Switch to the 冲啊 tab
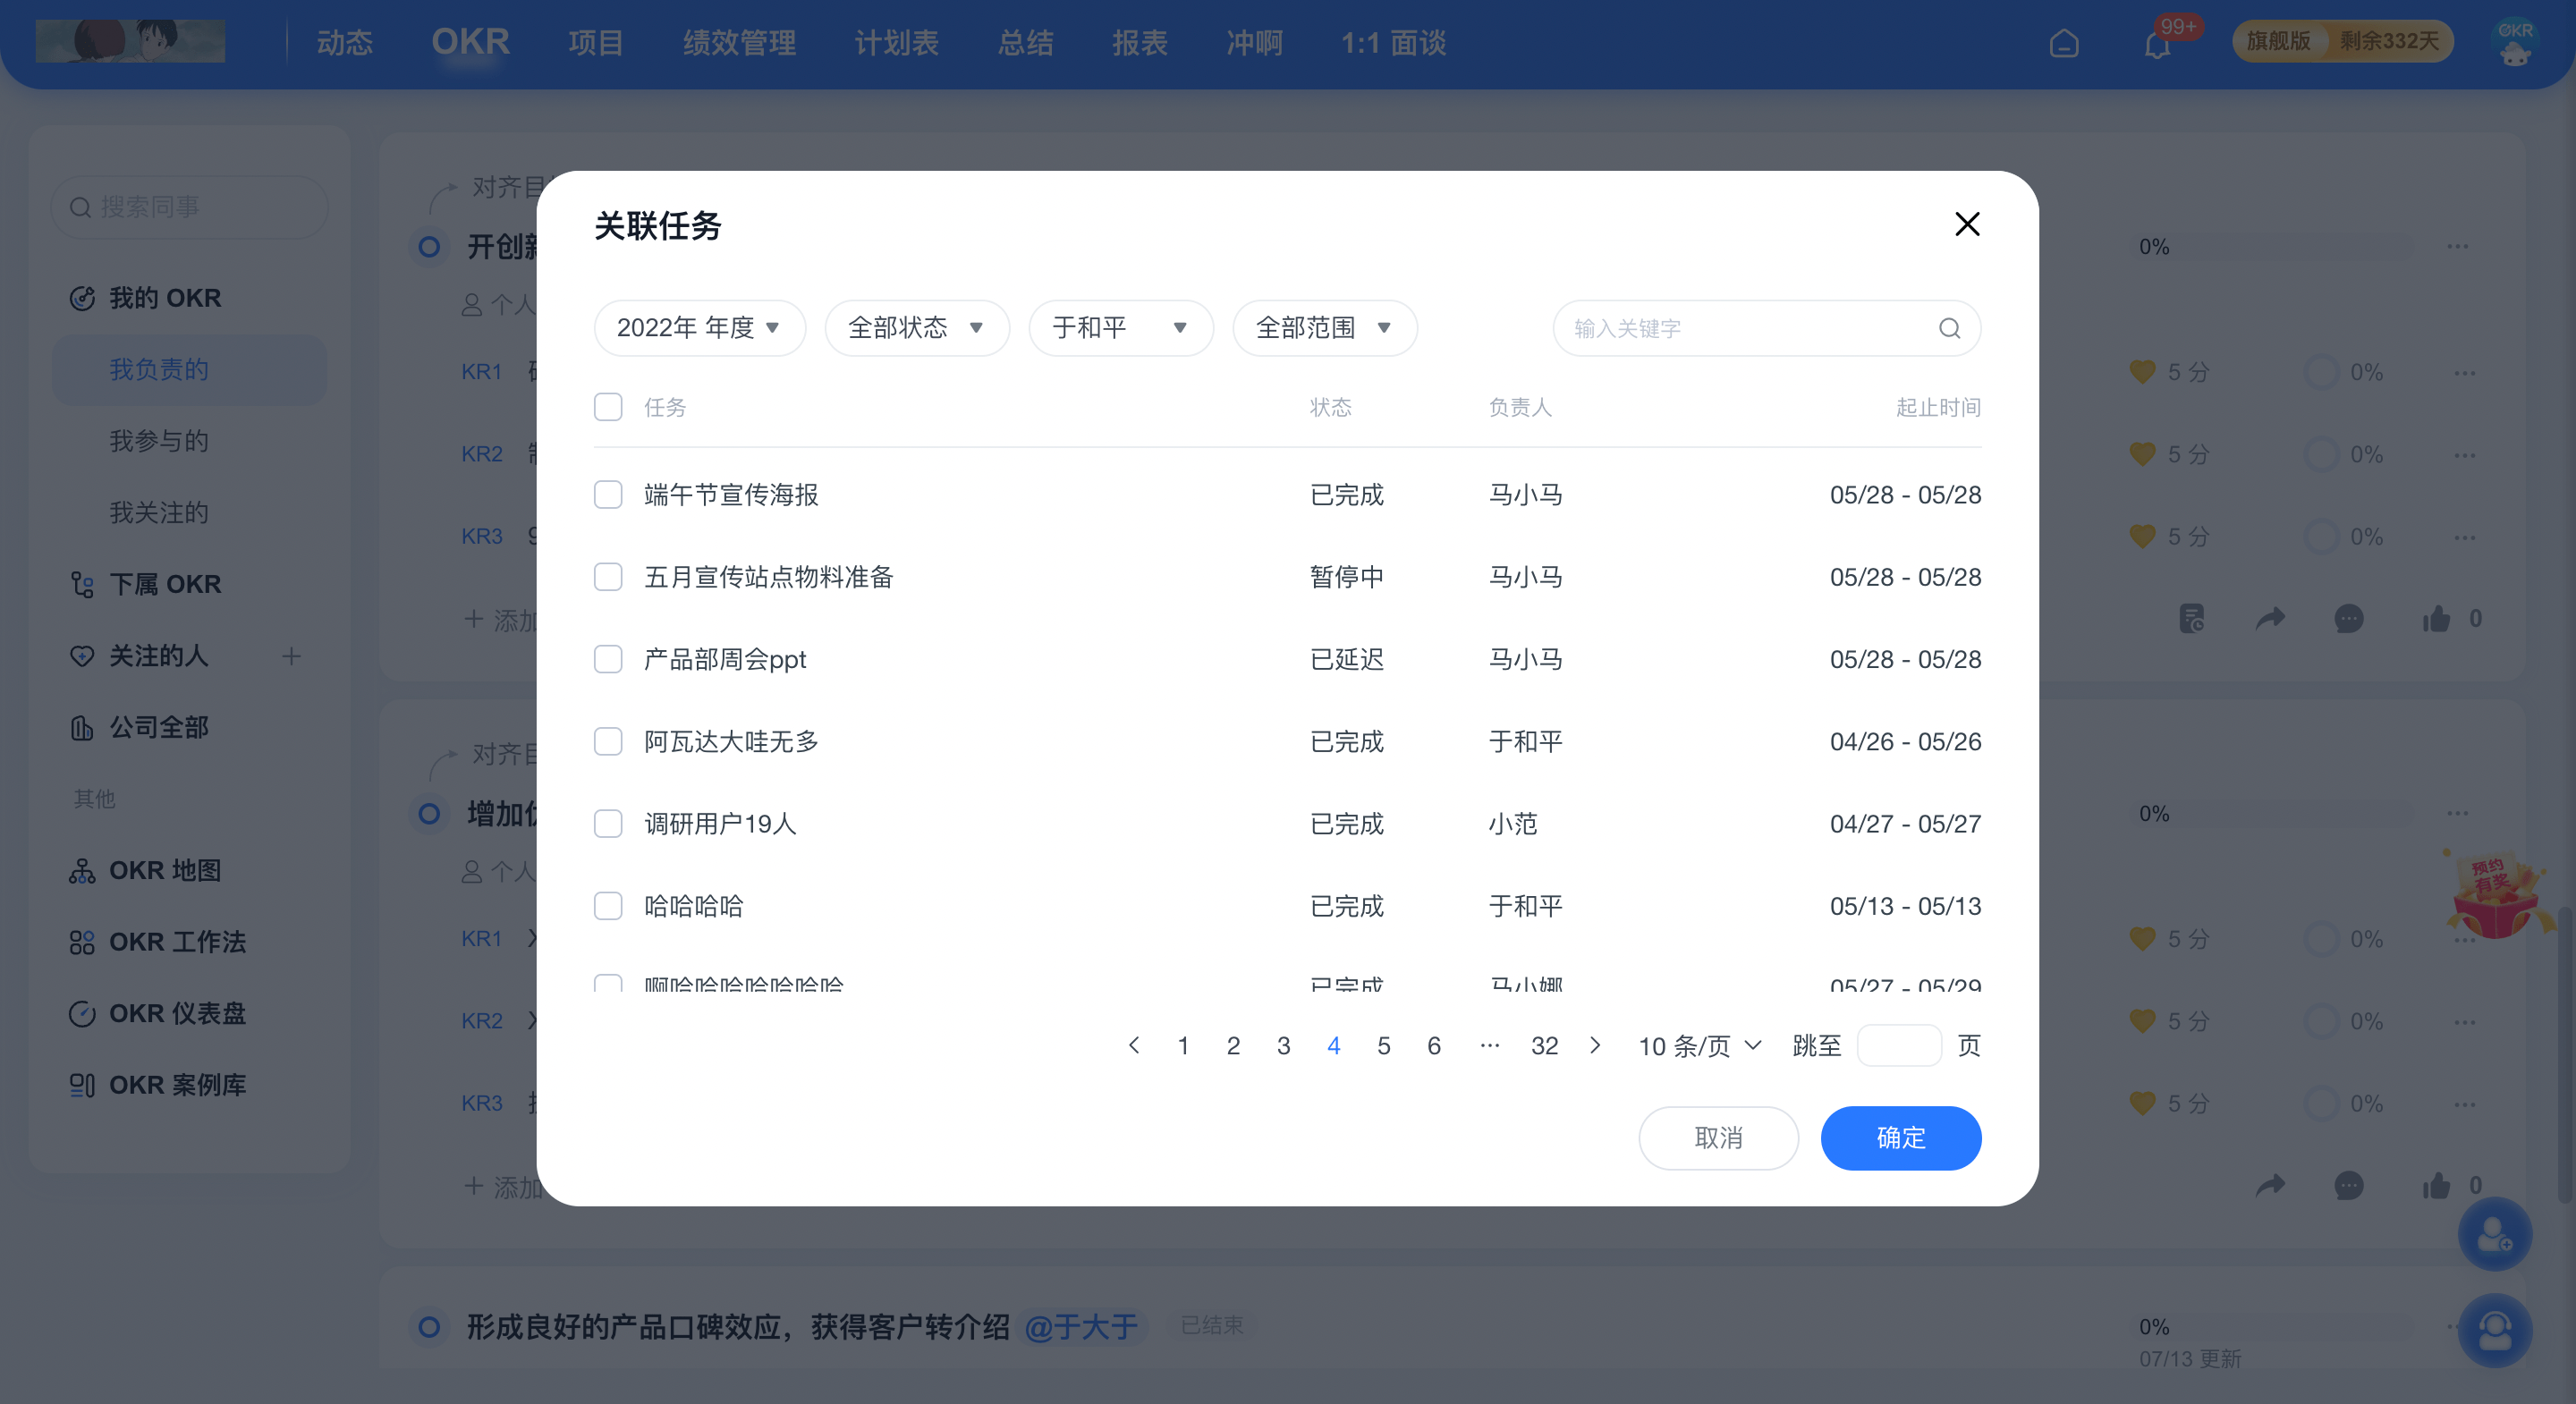Screen dimensions: 2576x1404 tap(1254, 43)
